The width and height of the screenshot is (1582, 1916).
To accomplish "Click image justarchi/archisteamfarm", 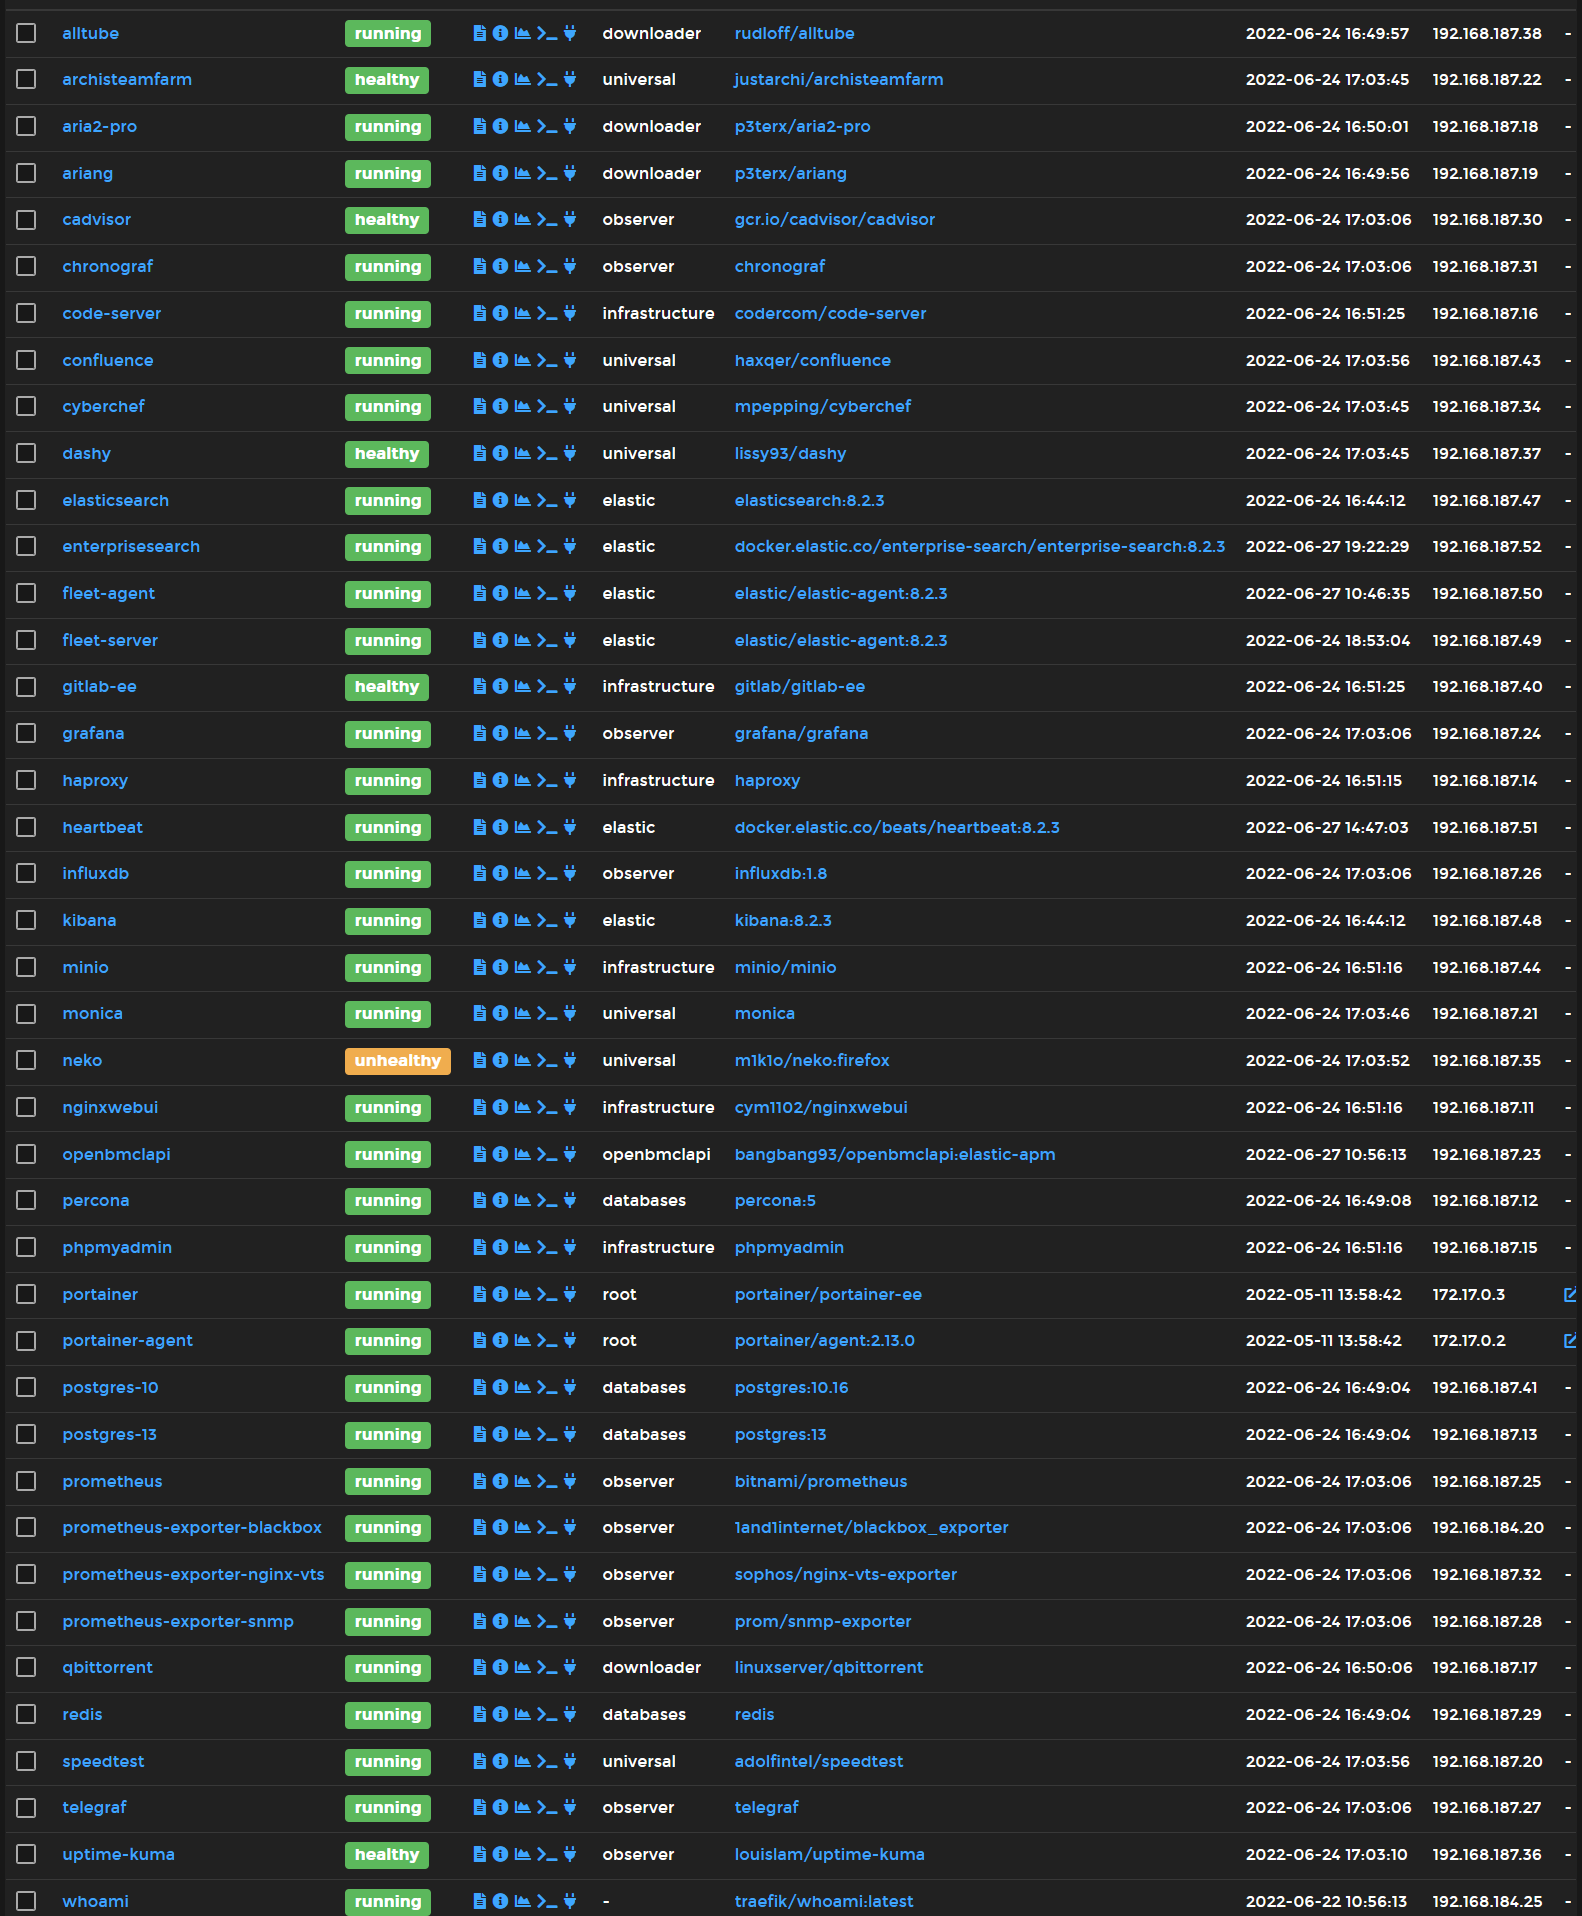I will pos(838,79).
